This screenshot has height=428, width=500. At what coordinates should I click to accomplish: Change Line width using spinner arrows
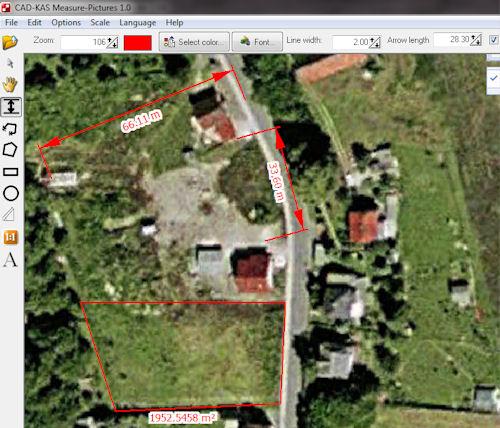(375, 42)
